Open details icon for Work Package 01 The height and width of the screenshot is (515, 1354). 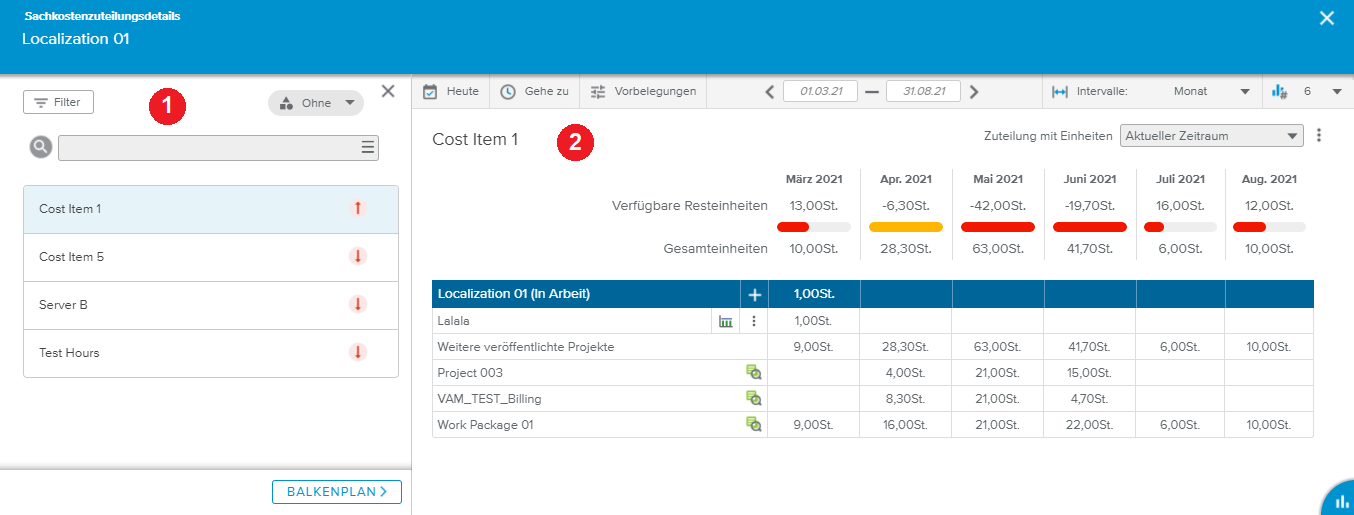(x=753, y=425)
